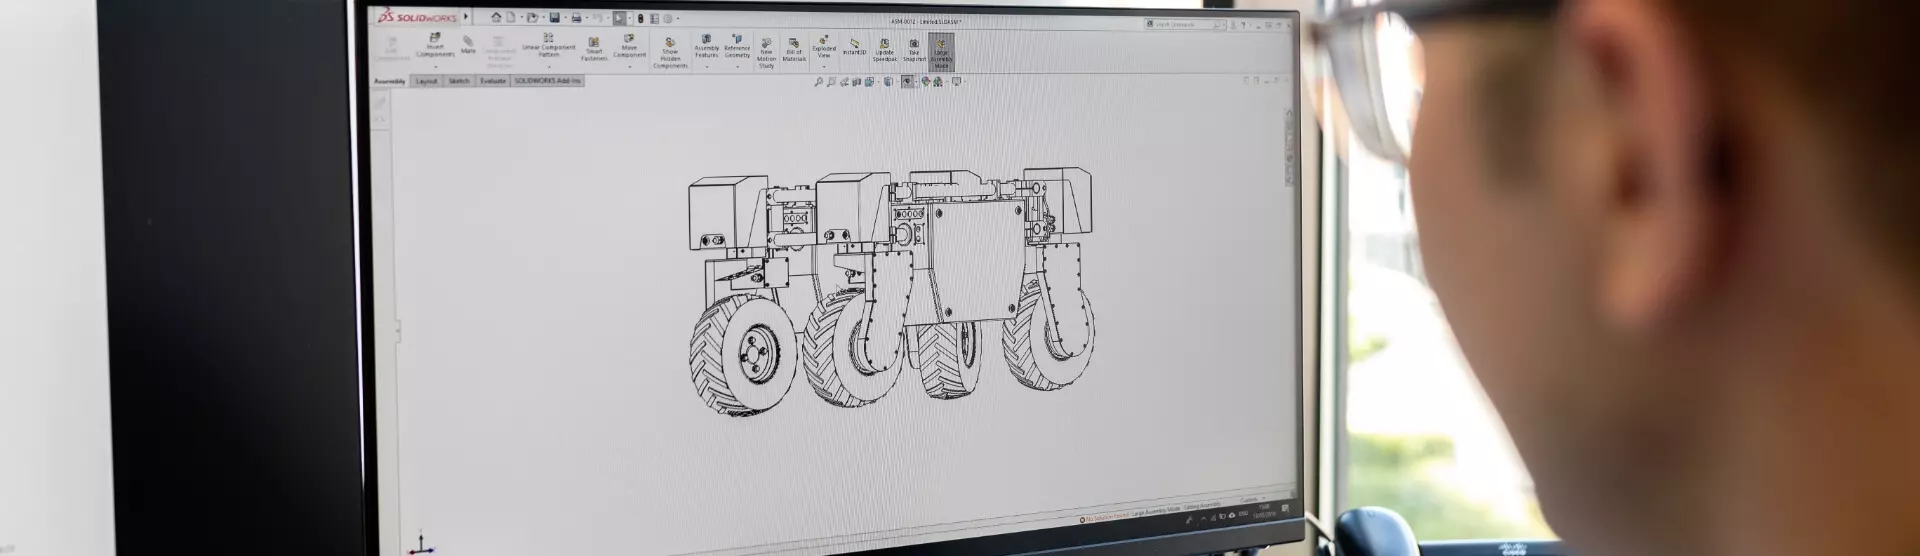Switch to the Layout tab
1920x556 pixels.
click(x=427, y=81)
